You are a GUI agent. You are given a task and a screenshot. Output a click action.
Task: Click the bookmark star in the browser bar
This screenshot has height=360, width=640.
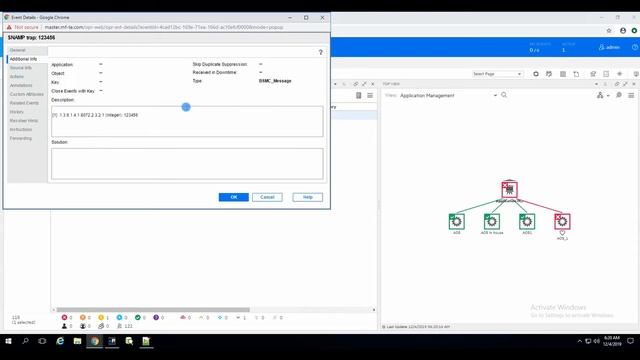[x=609, y=31]
